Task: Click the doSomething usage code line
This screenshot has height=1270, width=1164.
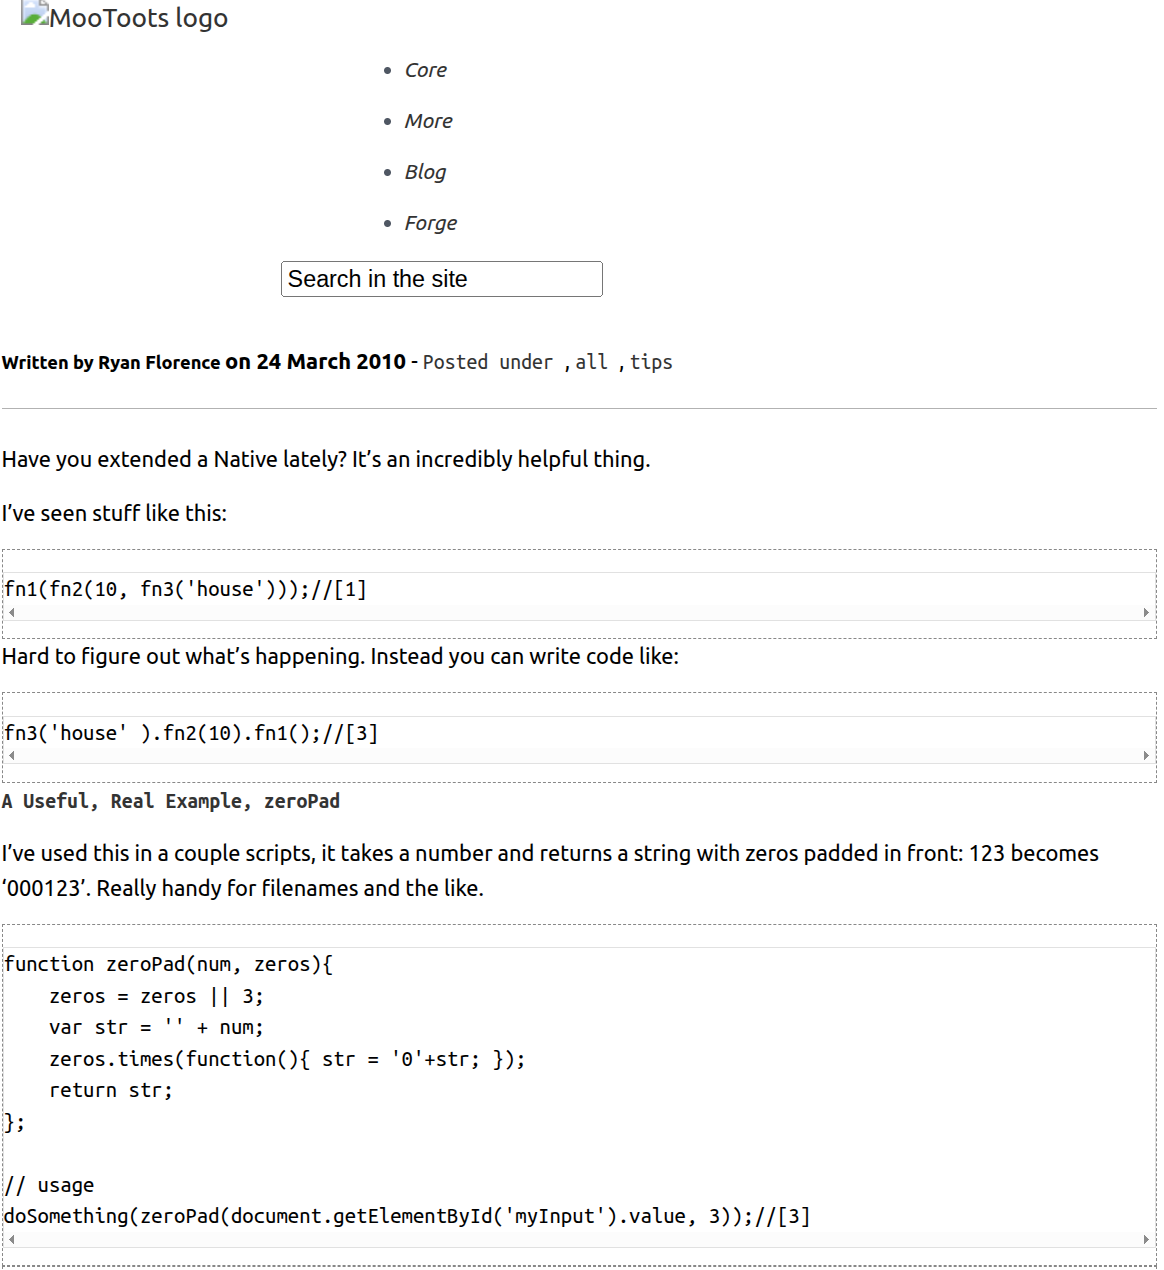Action: [x=407, y=1216]
